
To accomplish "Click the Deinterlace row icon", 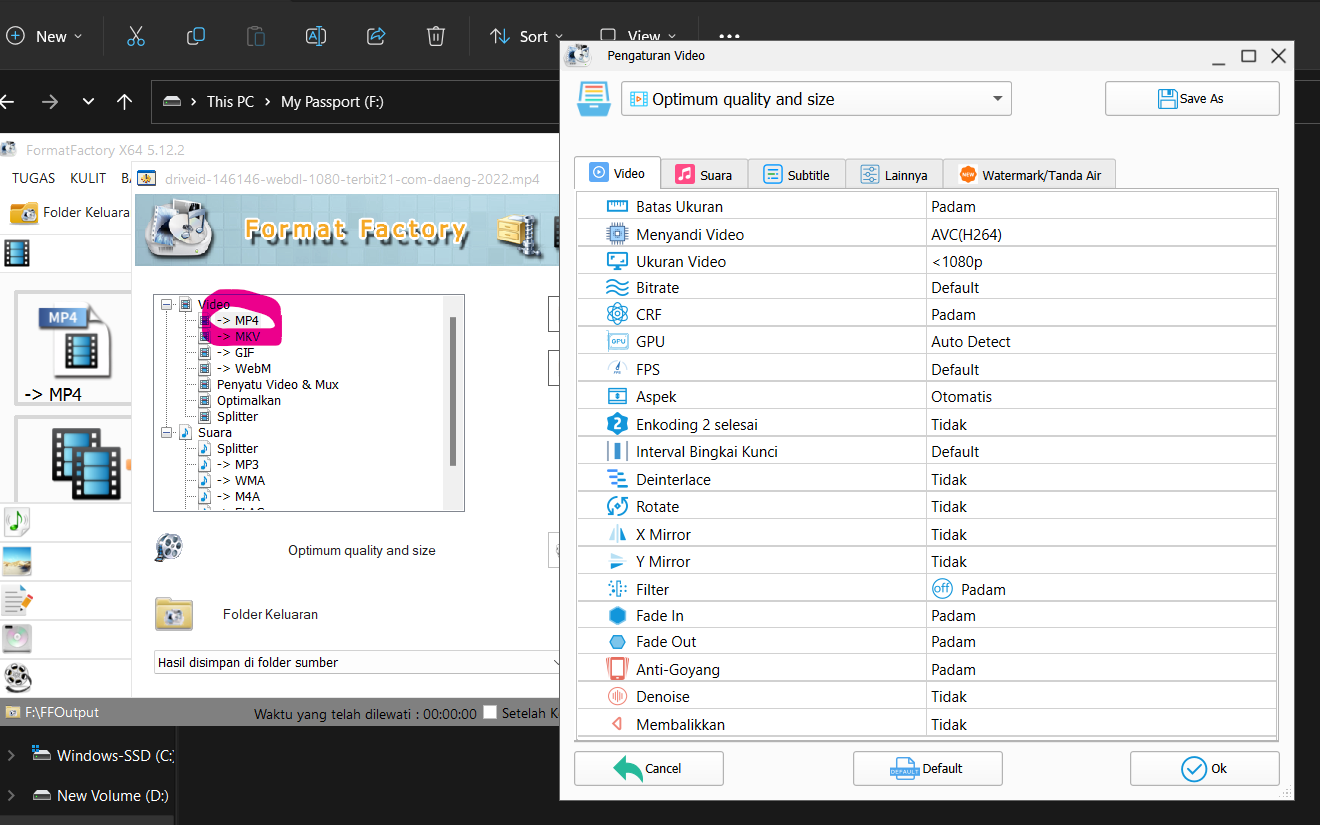I will point(618,479).
